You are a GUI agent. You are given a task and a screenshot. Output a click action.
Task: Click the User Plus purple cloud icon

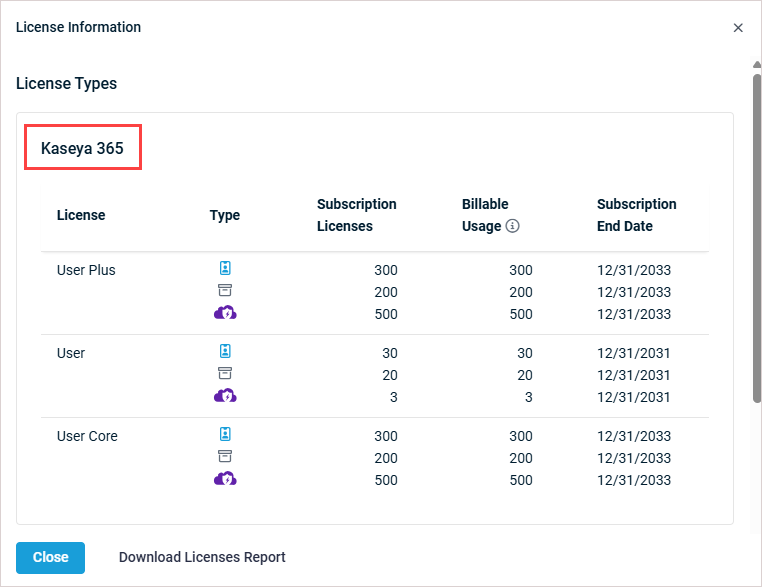pyautogui.click(x=225, y=313)
